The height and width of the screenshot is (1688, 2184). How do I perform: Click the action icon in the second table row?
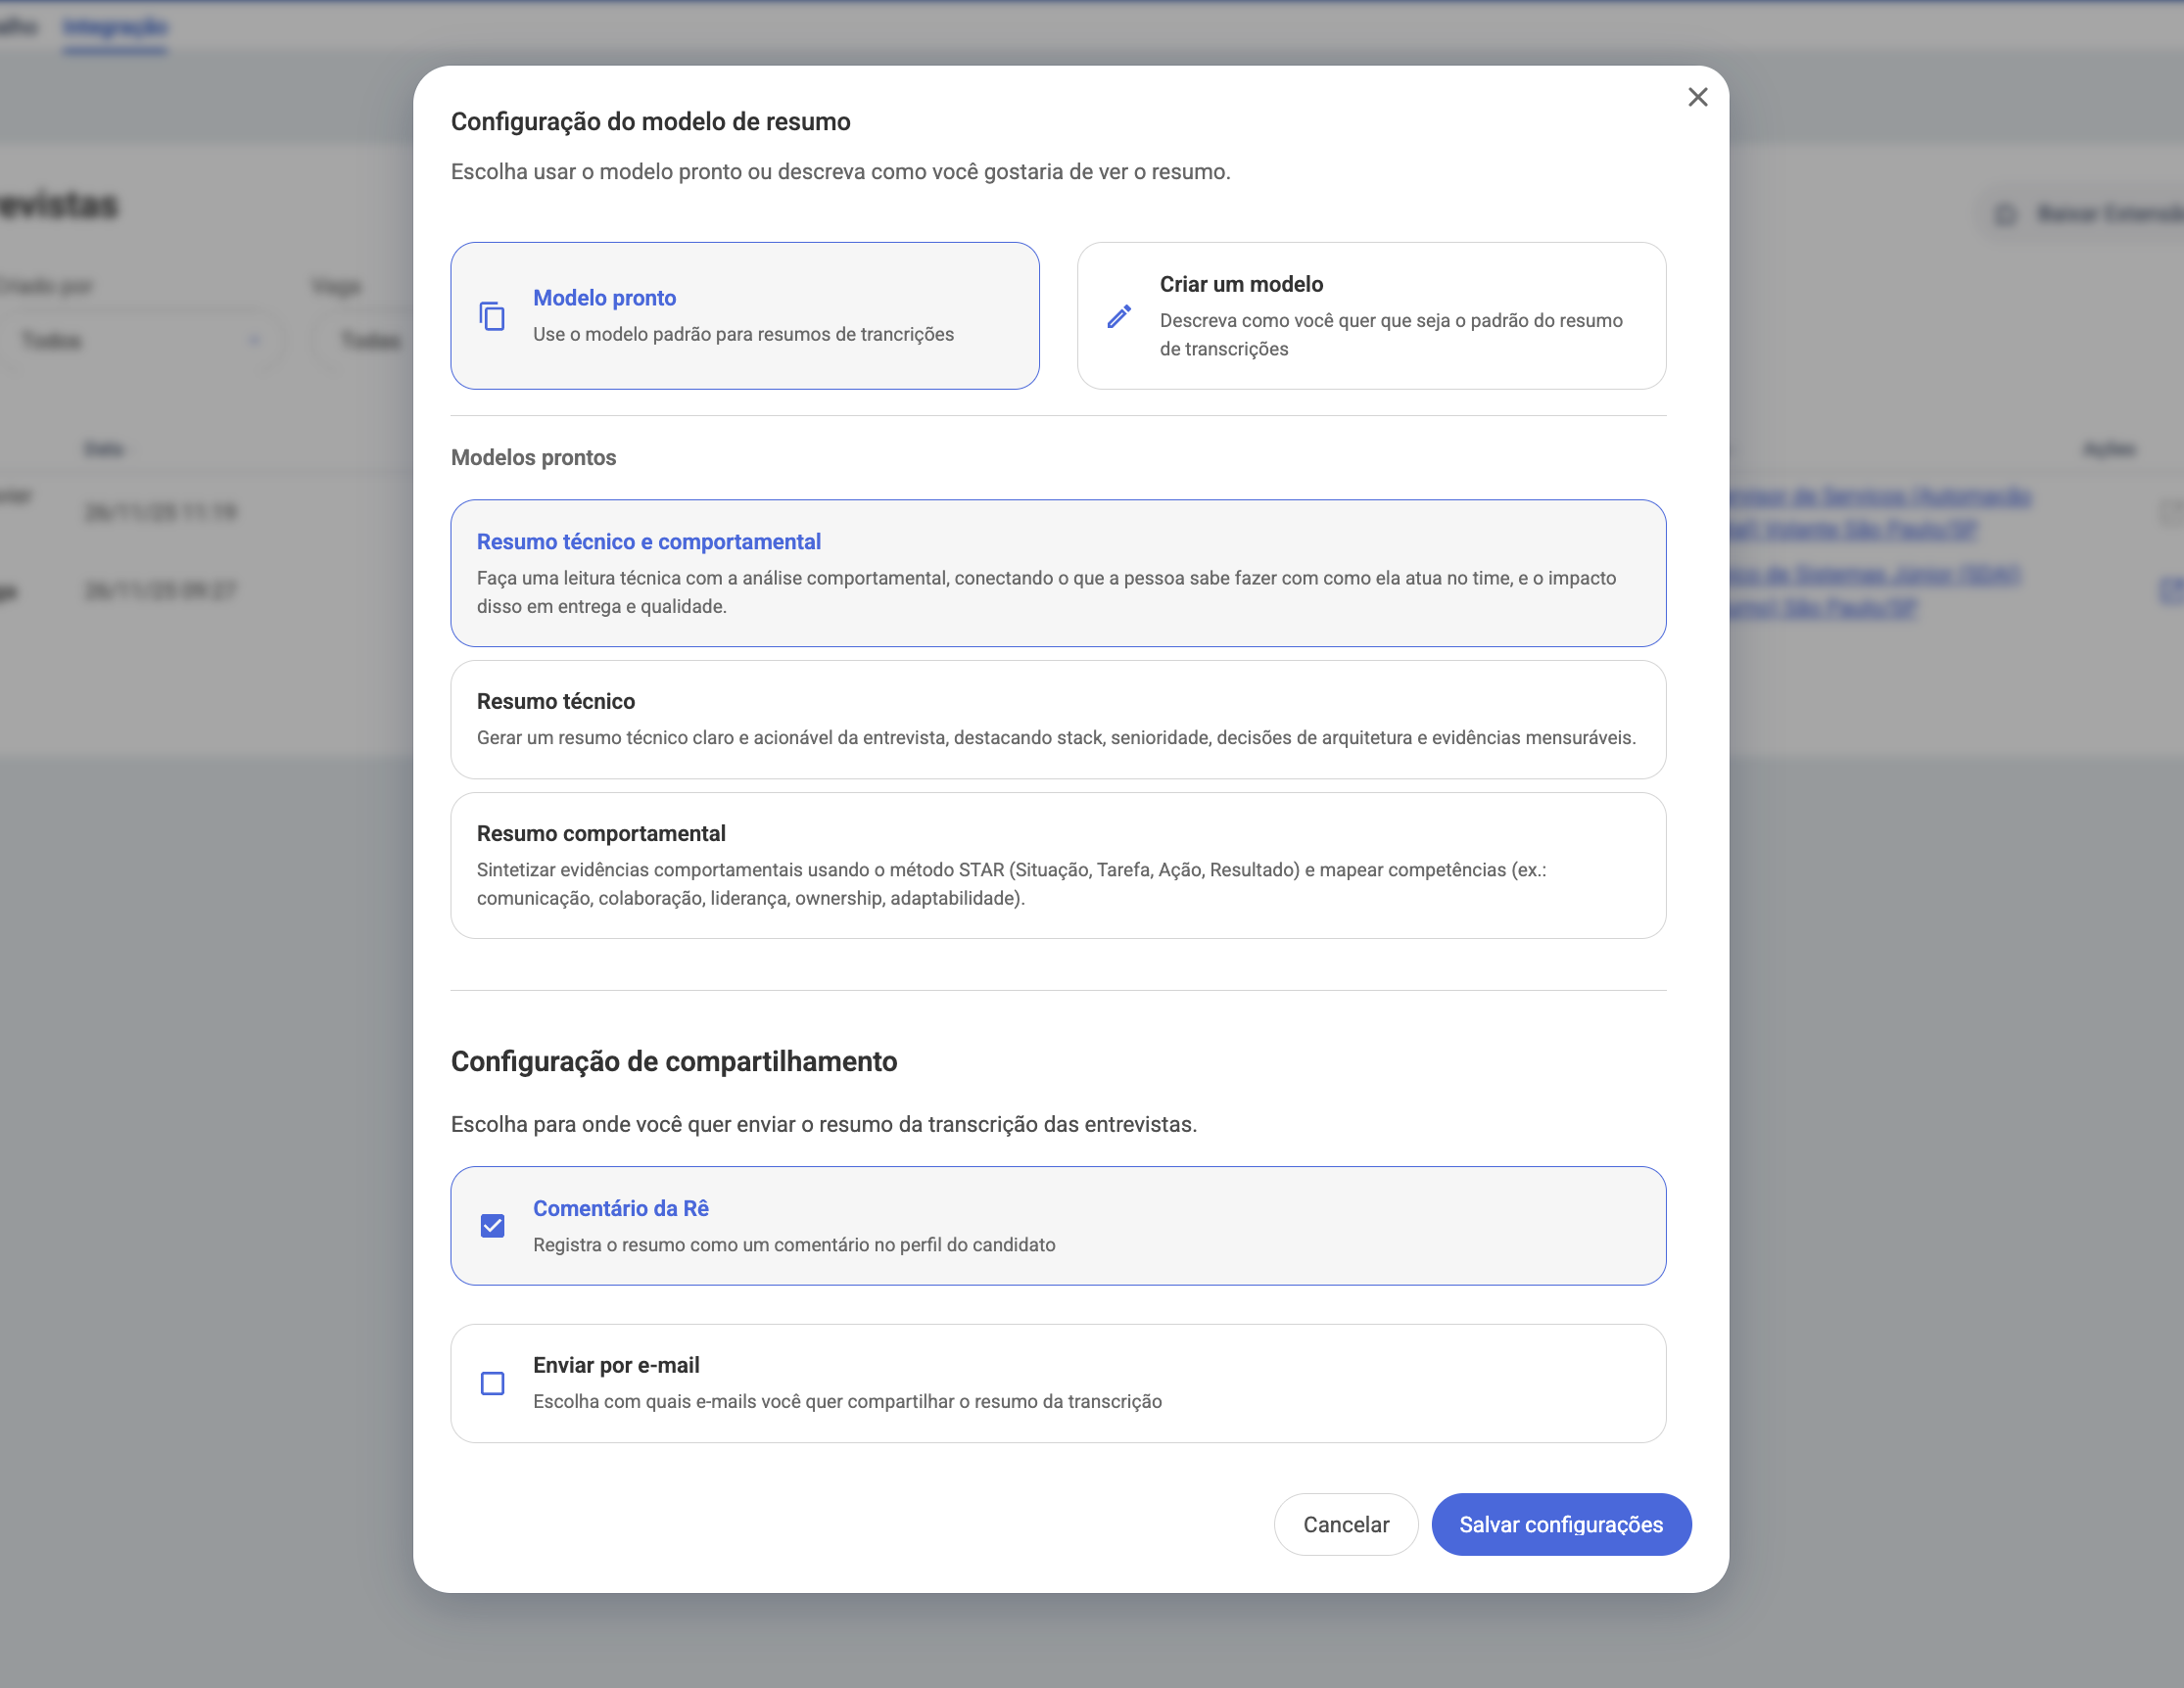tap(2170, 591)
